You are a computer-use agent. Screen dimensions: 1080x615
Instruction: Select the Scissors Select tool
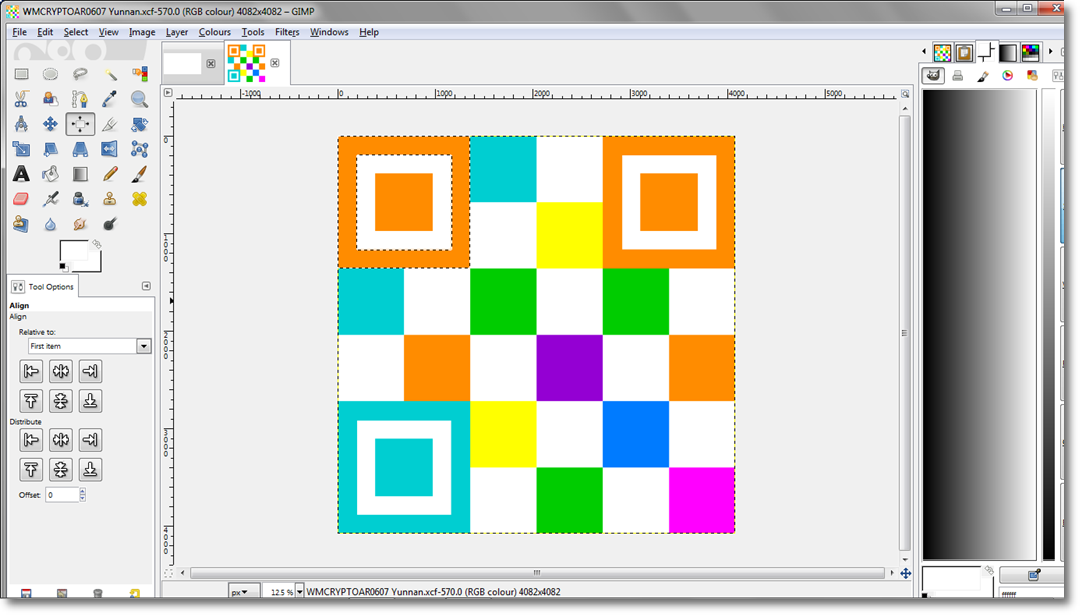pyautogui.click(x=21, y=99)
